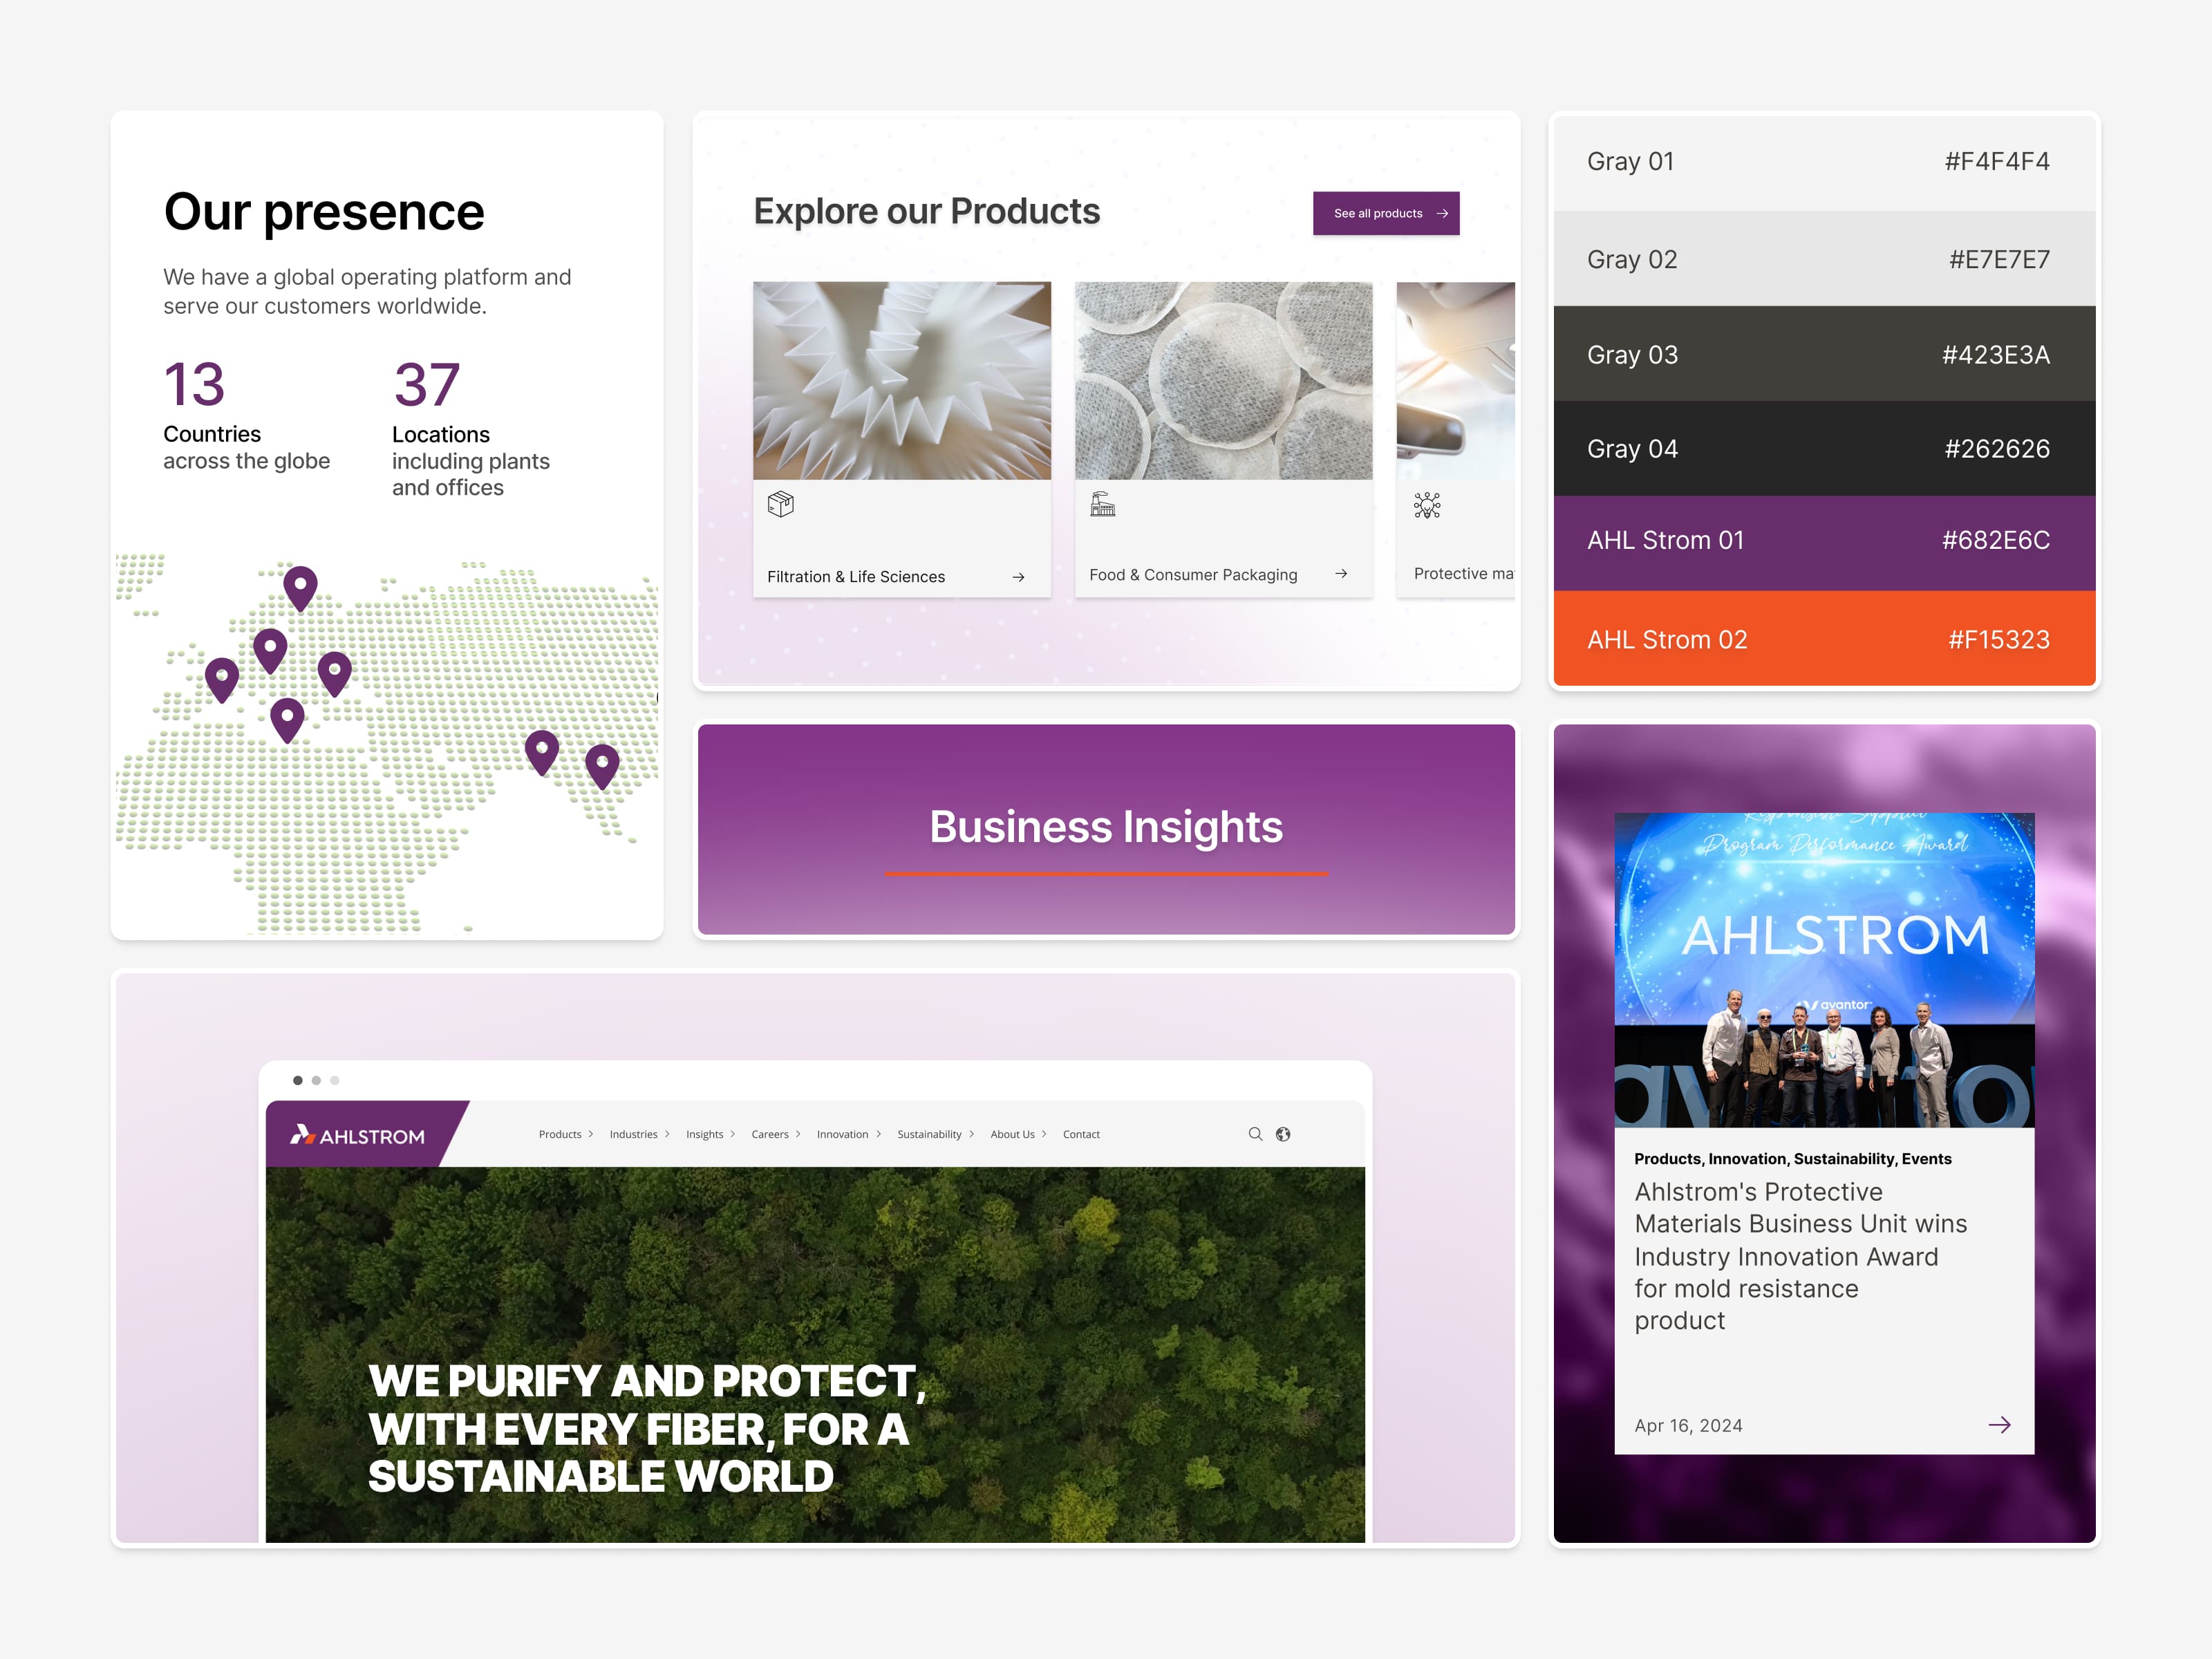Image resolution: width=2212 pixels, height=1659 pixels.
Task: Open the Innovation menu item
Action: (x=842, y=1134)
